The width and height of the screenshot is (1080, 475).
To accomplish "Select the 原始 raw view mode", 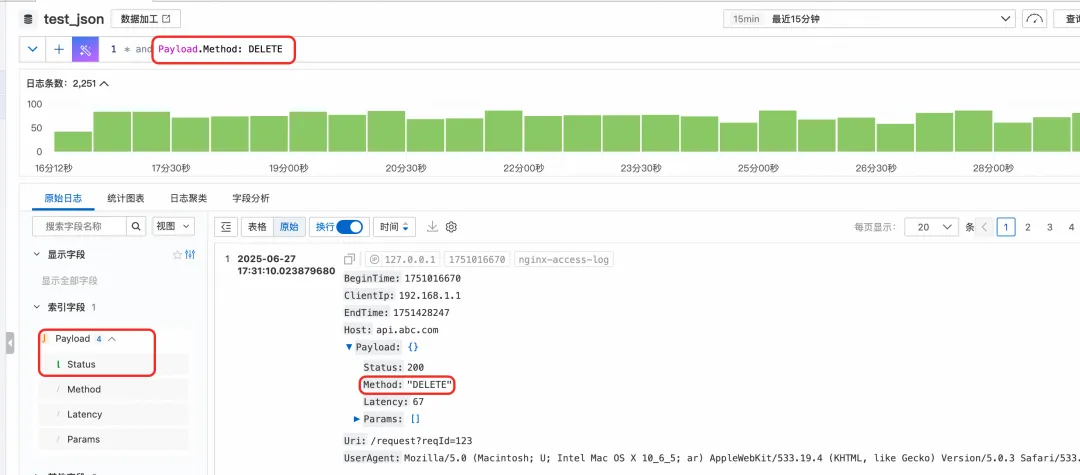I will pyautogui.click(x=288, y=227).
